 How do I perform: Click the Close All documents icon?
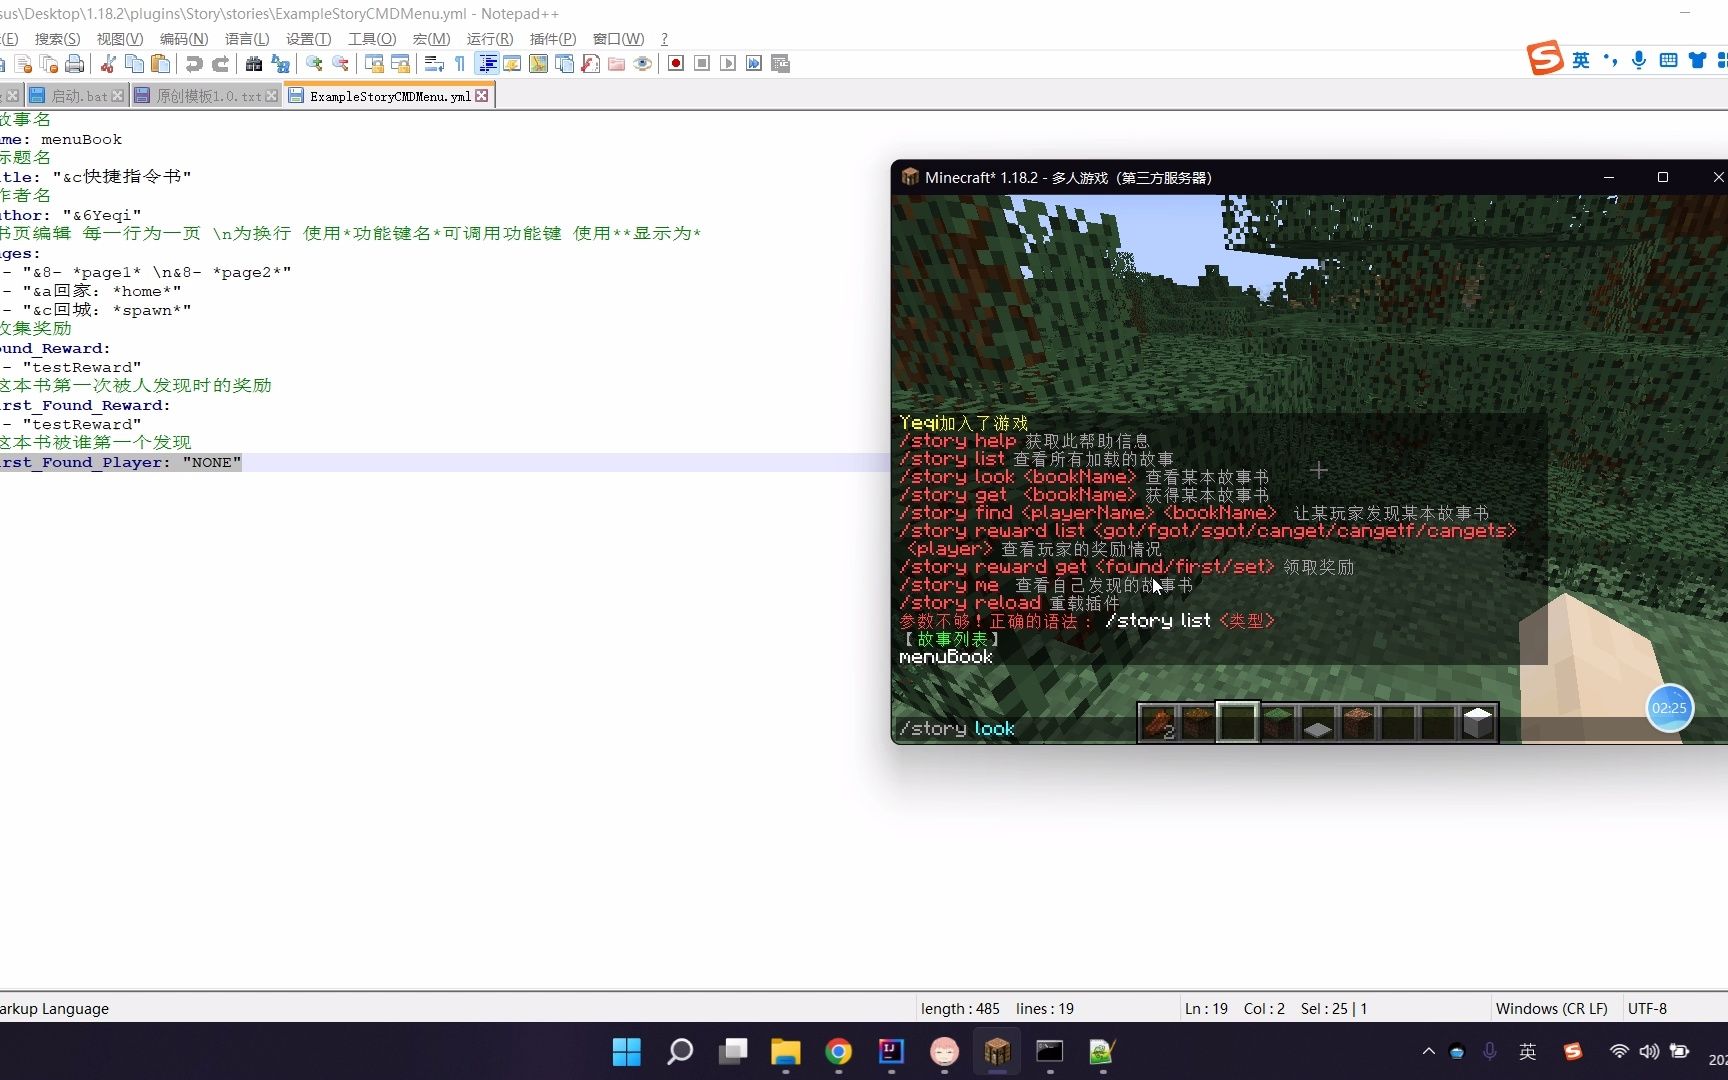coord(49,64)
